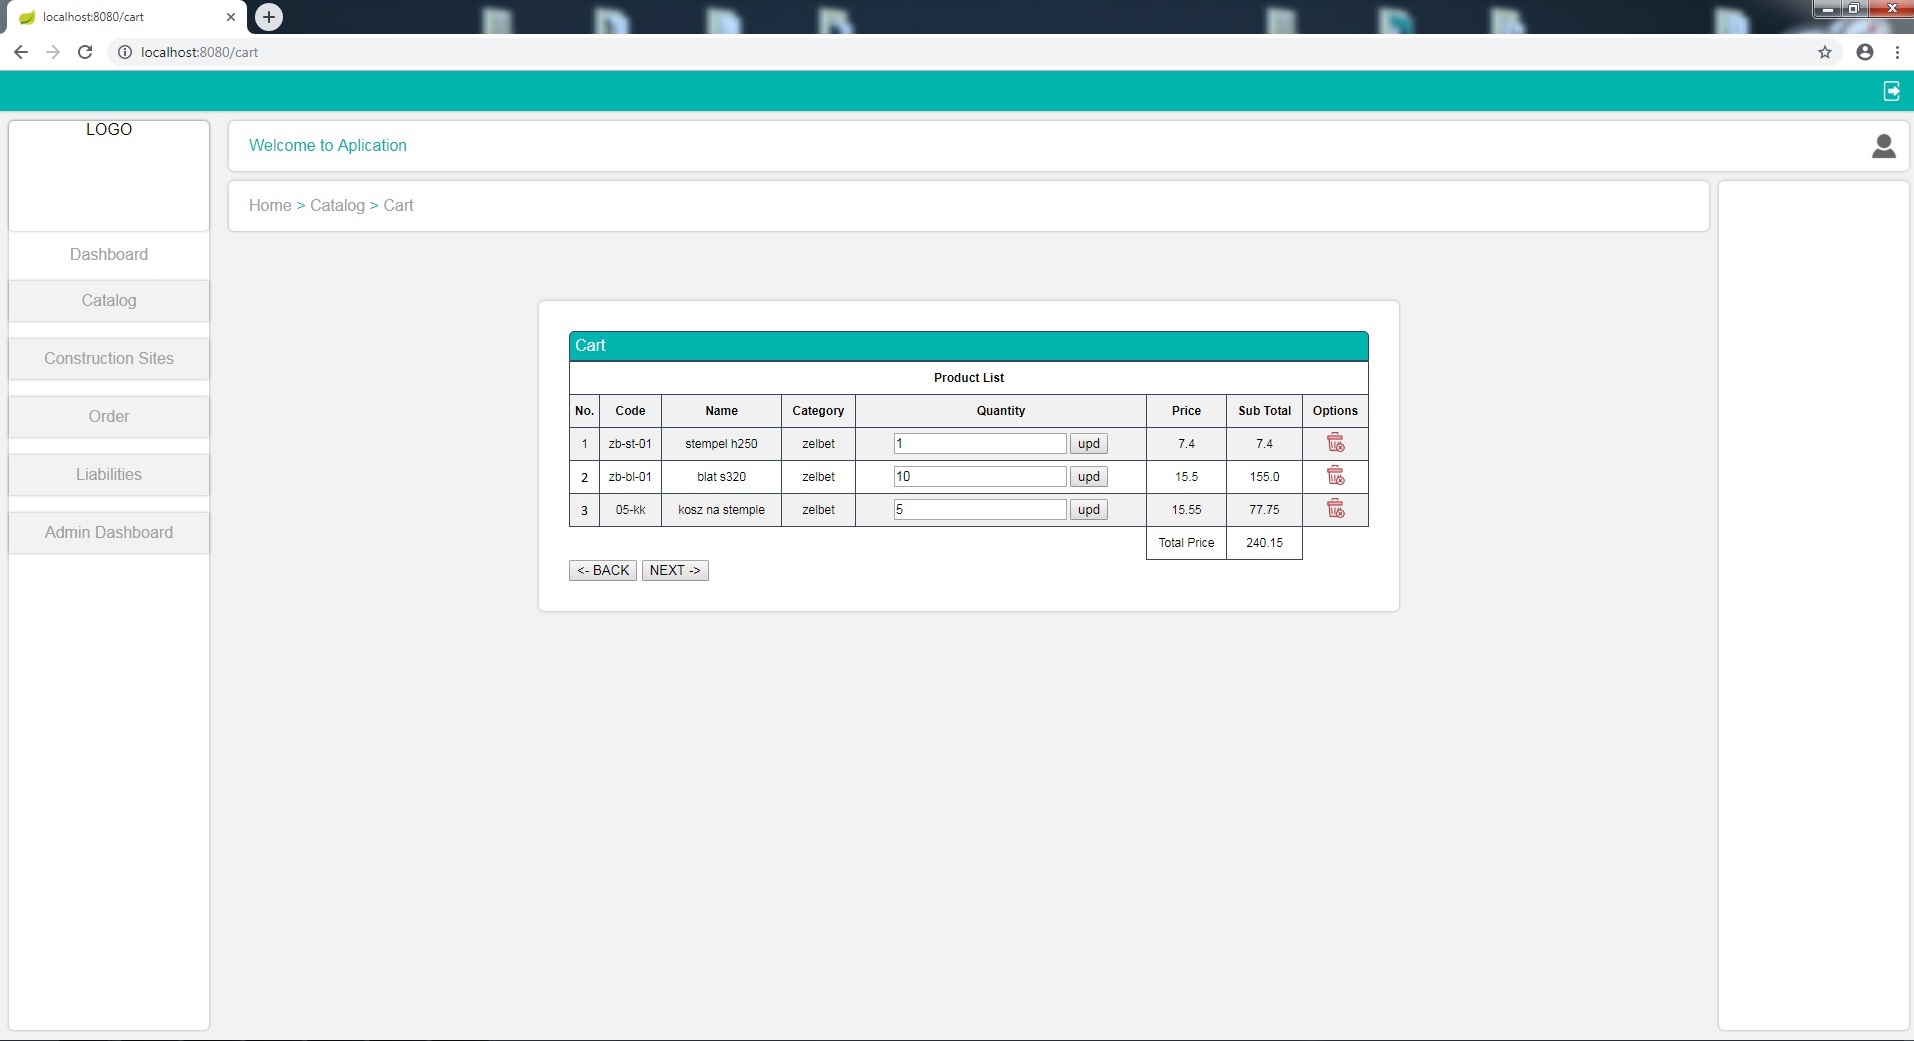Go back to the previous browser page

coord(21,52)
